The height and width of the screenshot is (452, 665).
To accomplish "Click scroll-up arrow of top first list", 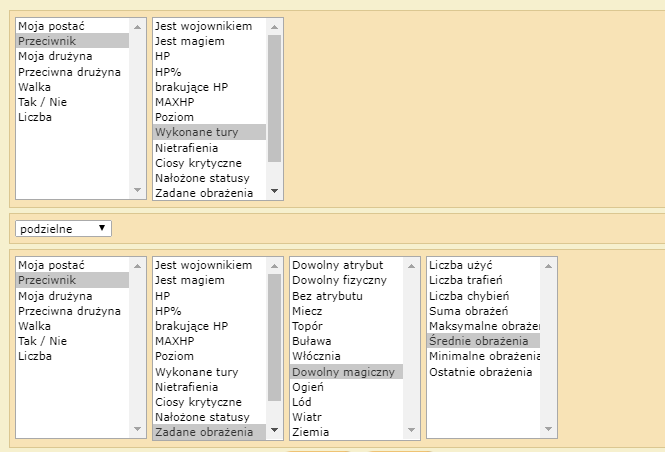I will (x=137, y=27).
